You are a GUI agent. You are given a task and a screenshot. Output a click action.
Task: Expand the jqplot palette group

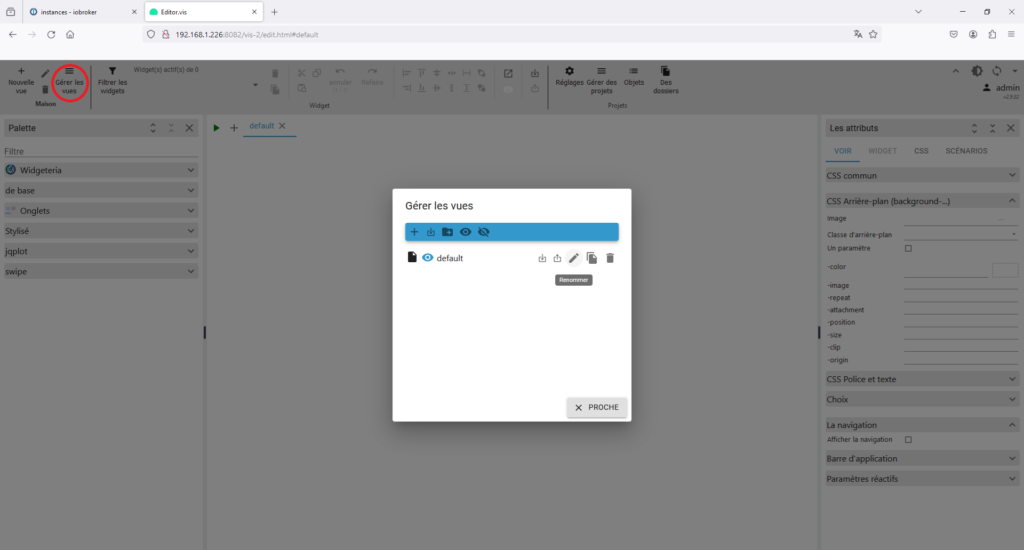(x=101, y=251)
